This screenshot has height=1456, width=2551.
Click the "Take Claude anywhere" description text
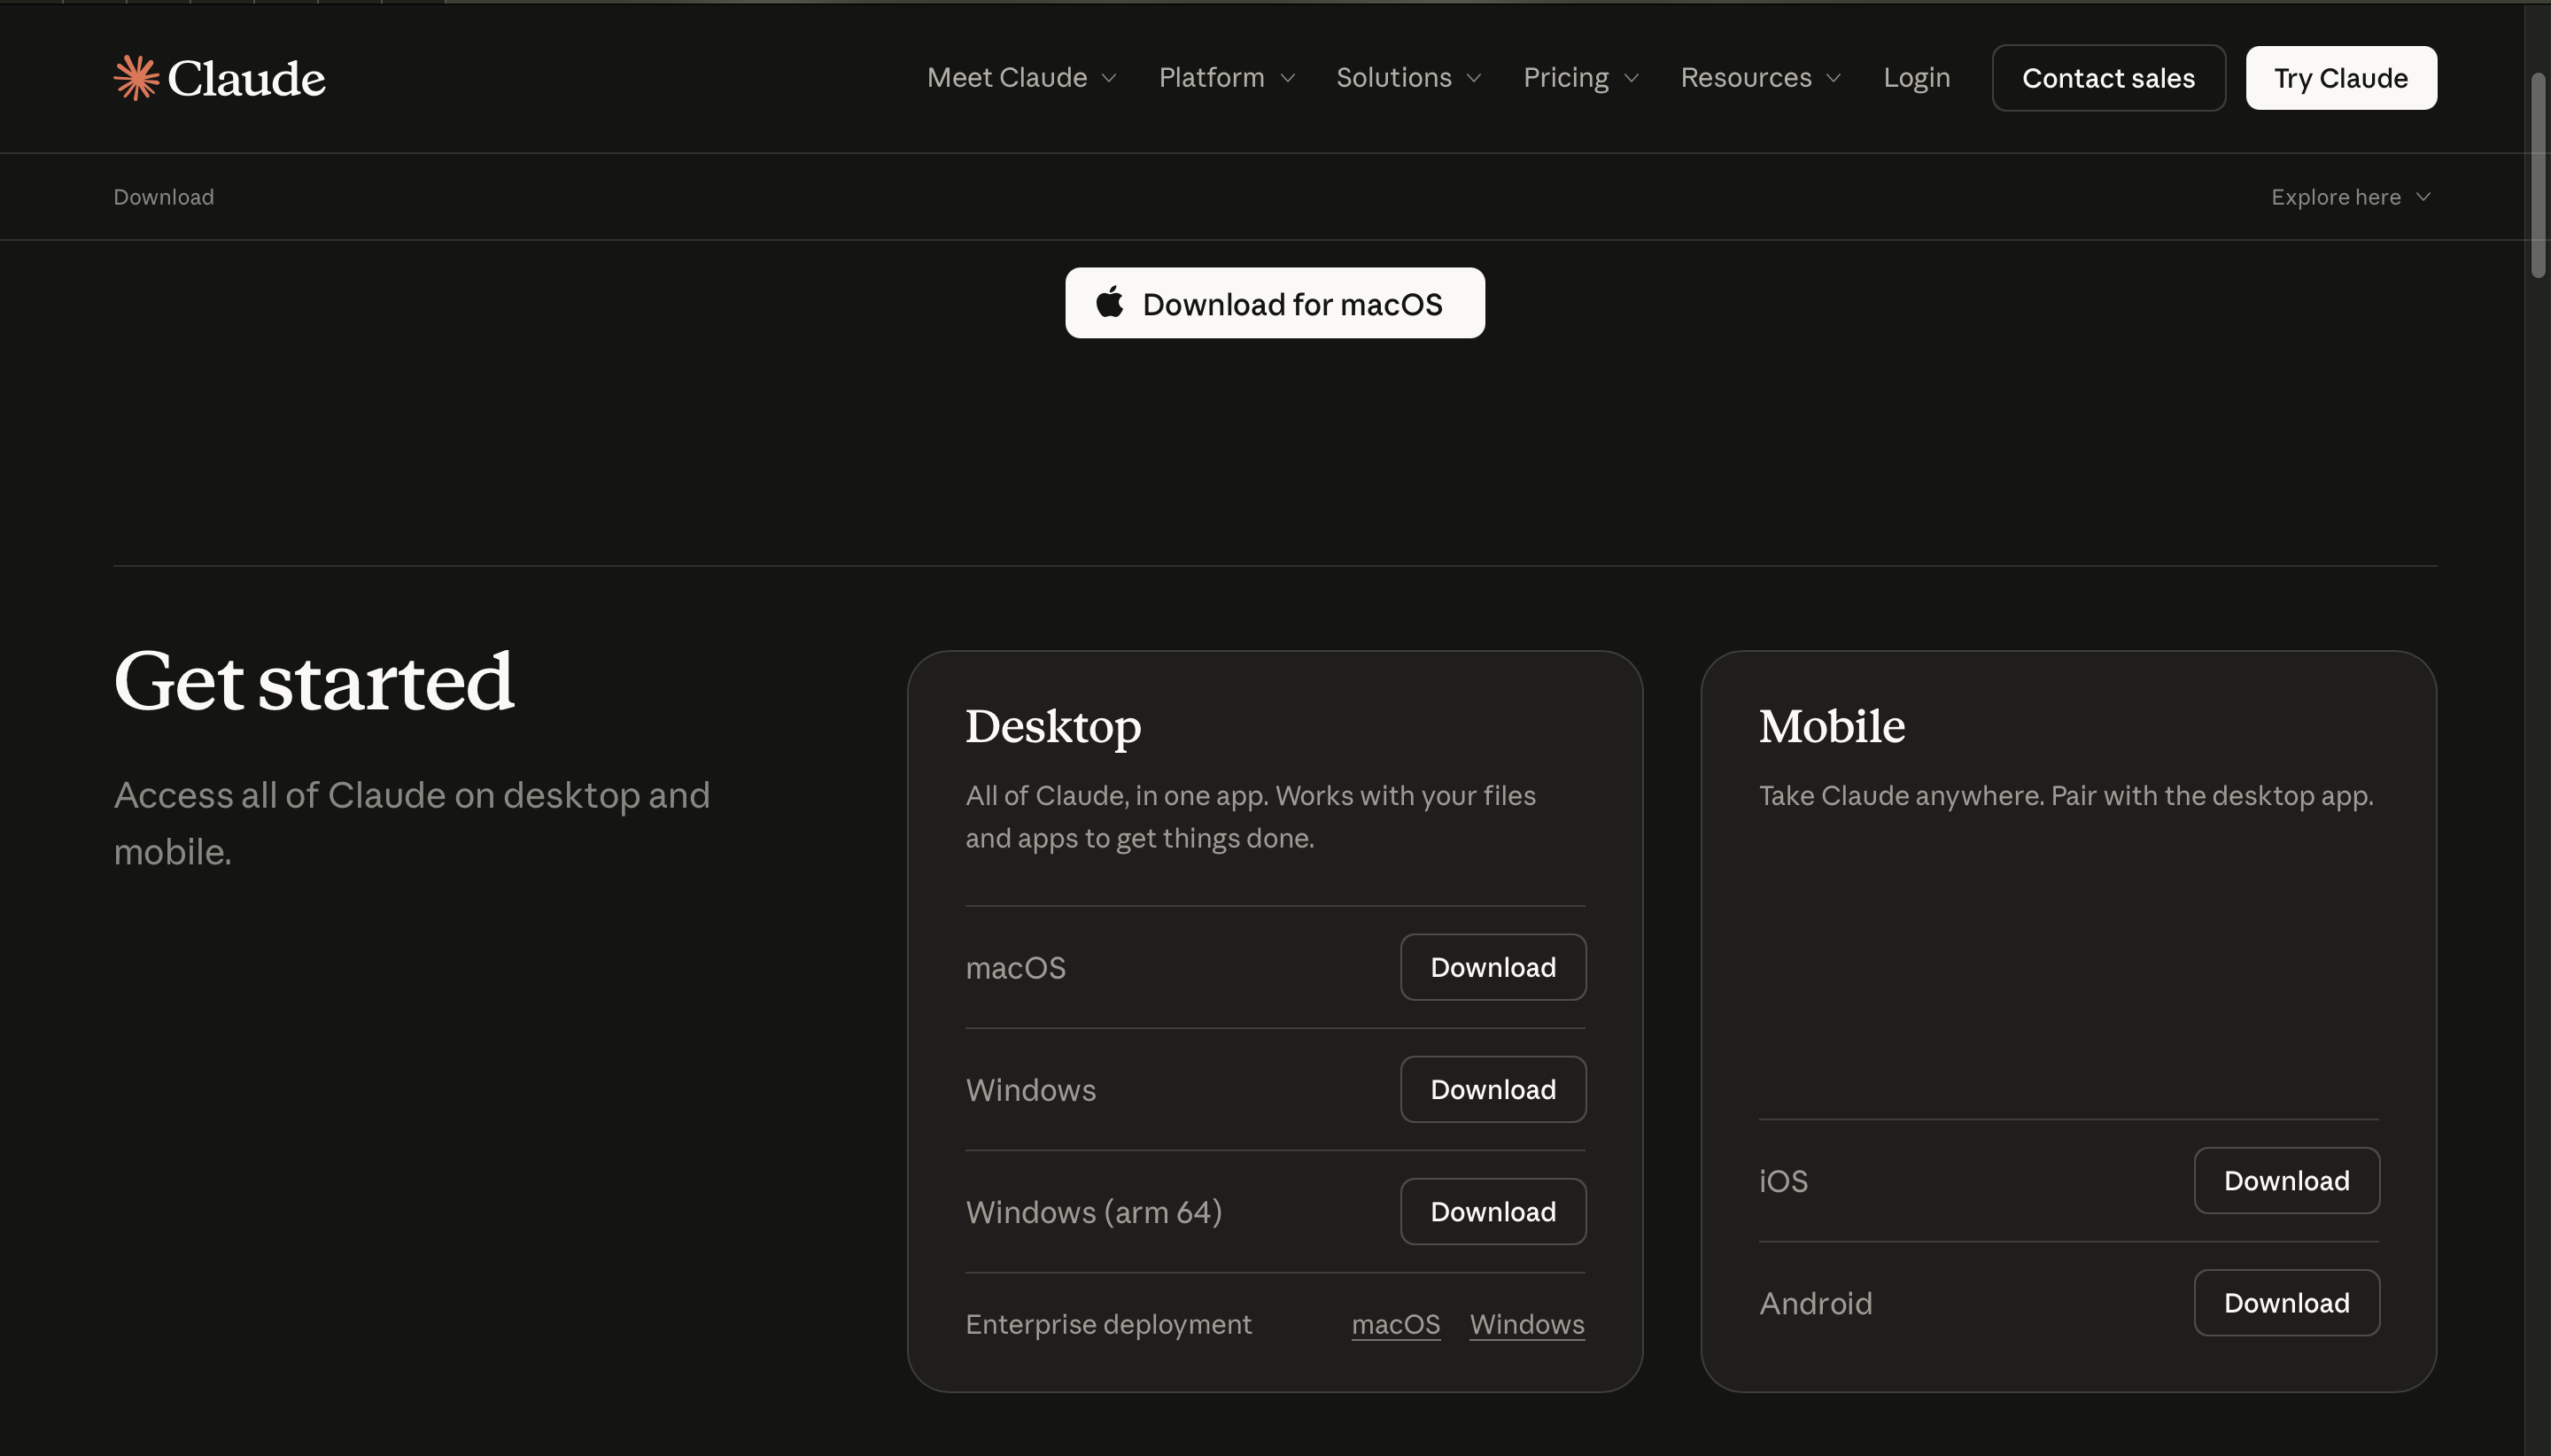[2066, 796]
